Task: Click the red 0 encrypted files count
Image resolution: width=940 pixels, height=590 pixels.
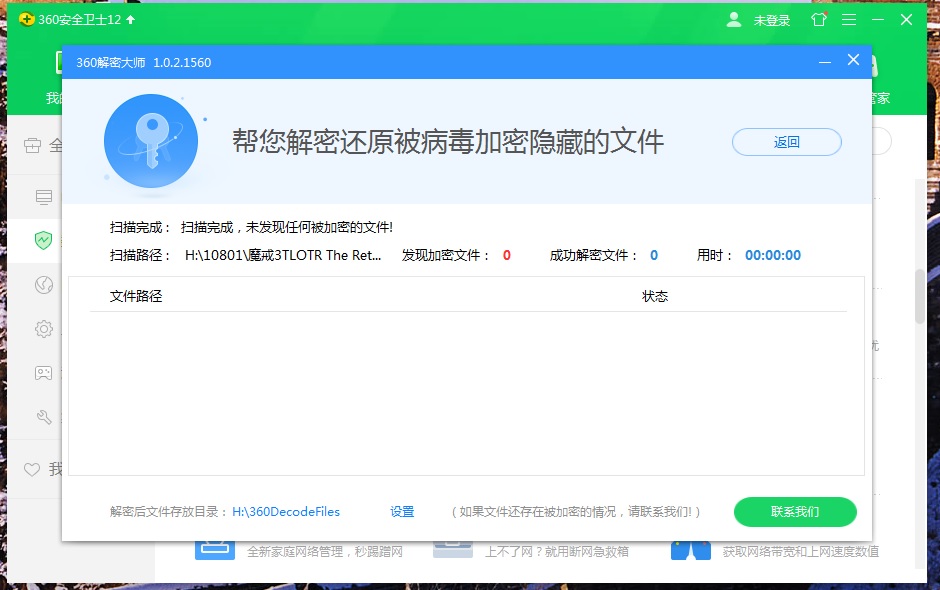Action: coord(507,255)
